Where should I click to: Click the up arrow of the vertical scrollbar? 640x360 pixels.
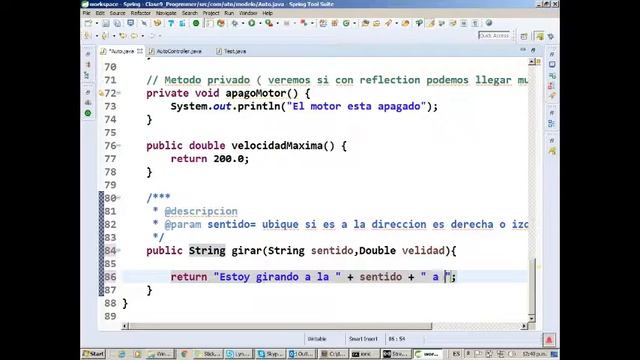(x=531, y=62)
